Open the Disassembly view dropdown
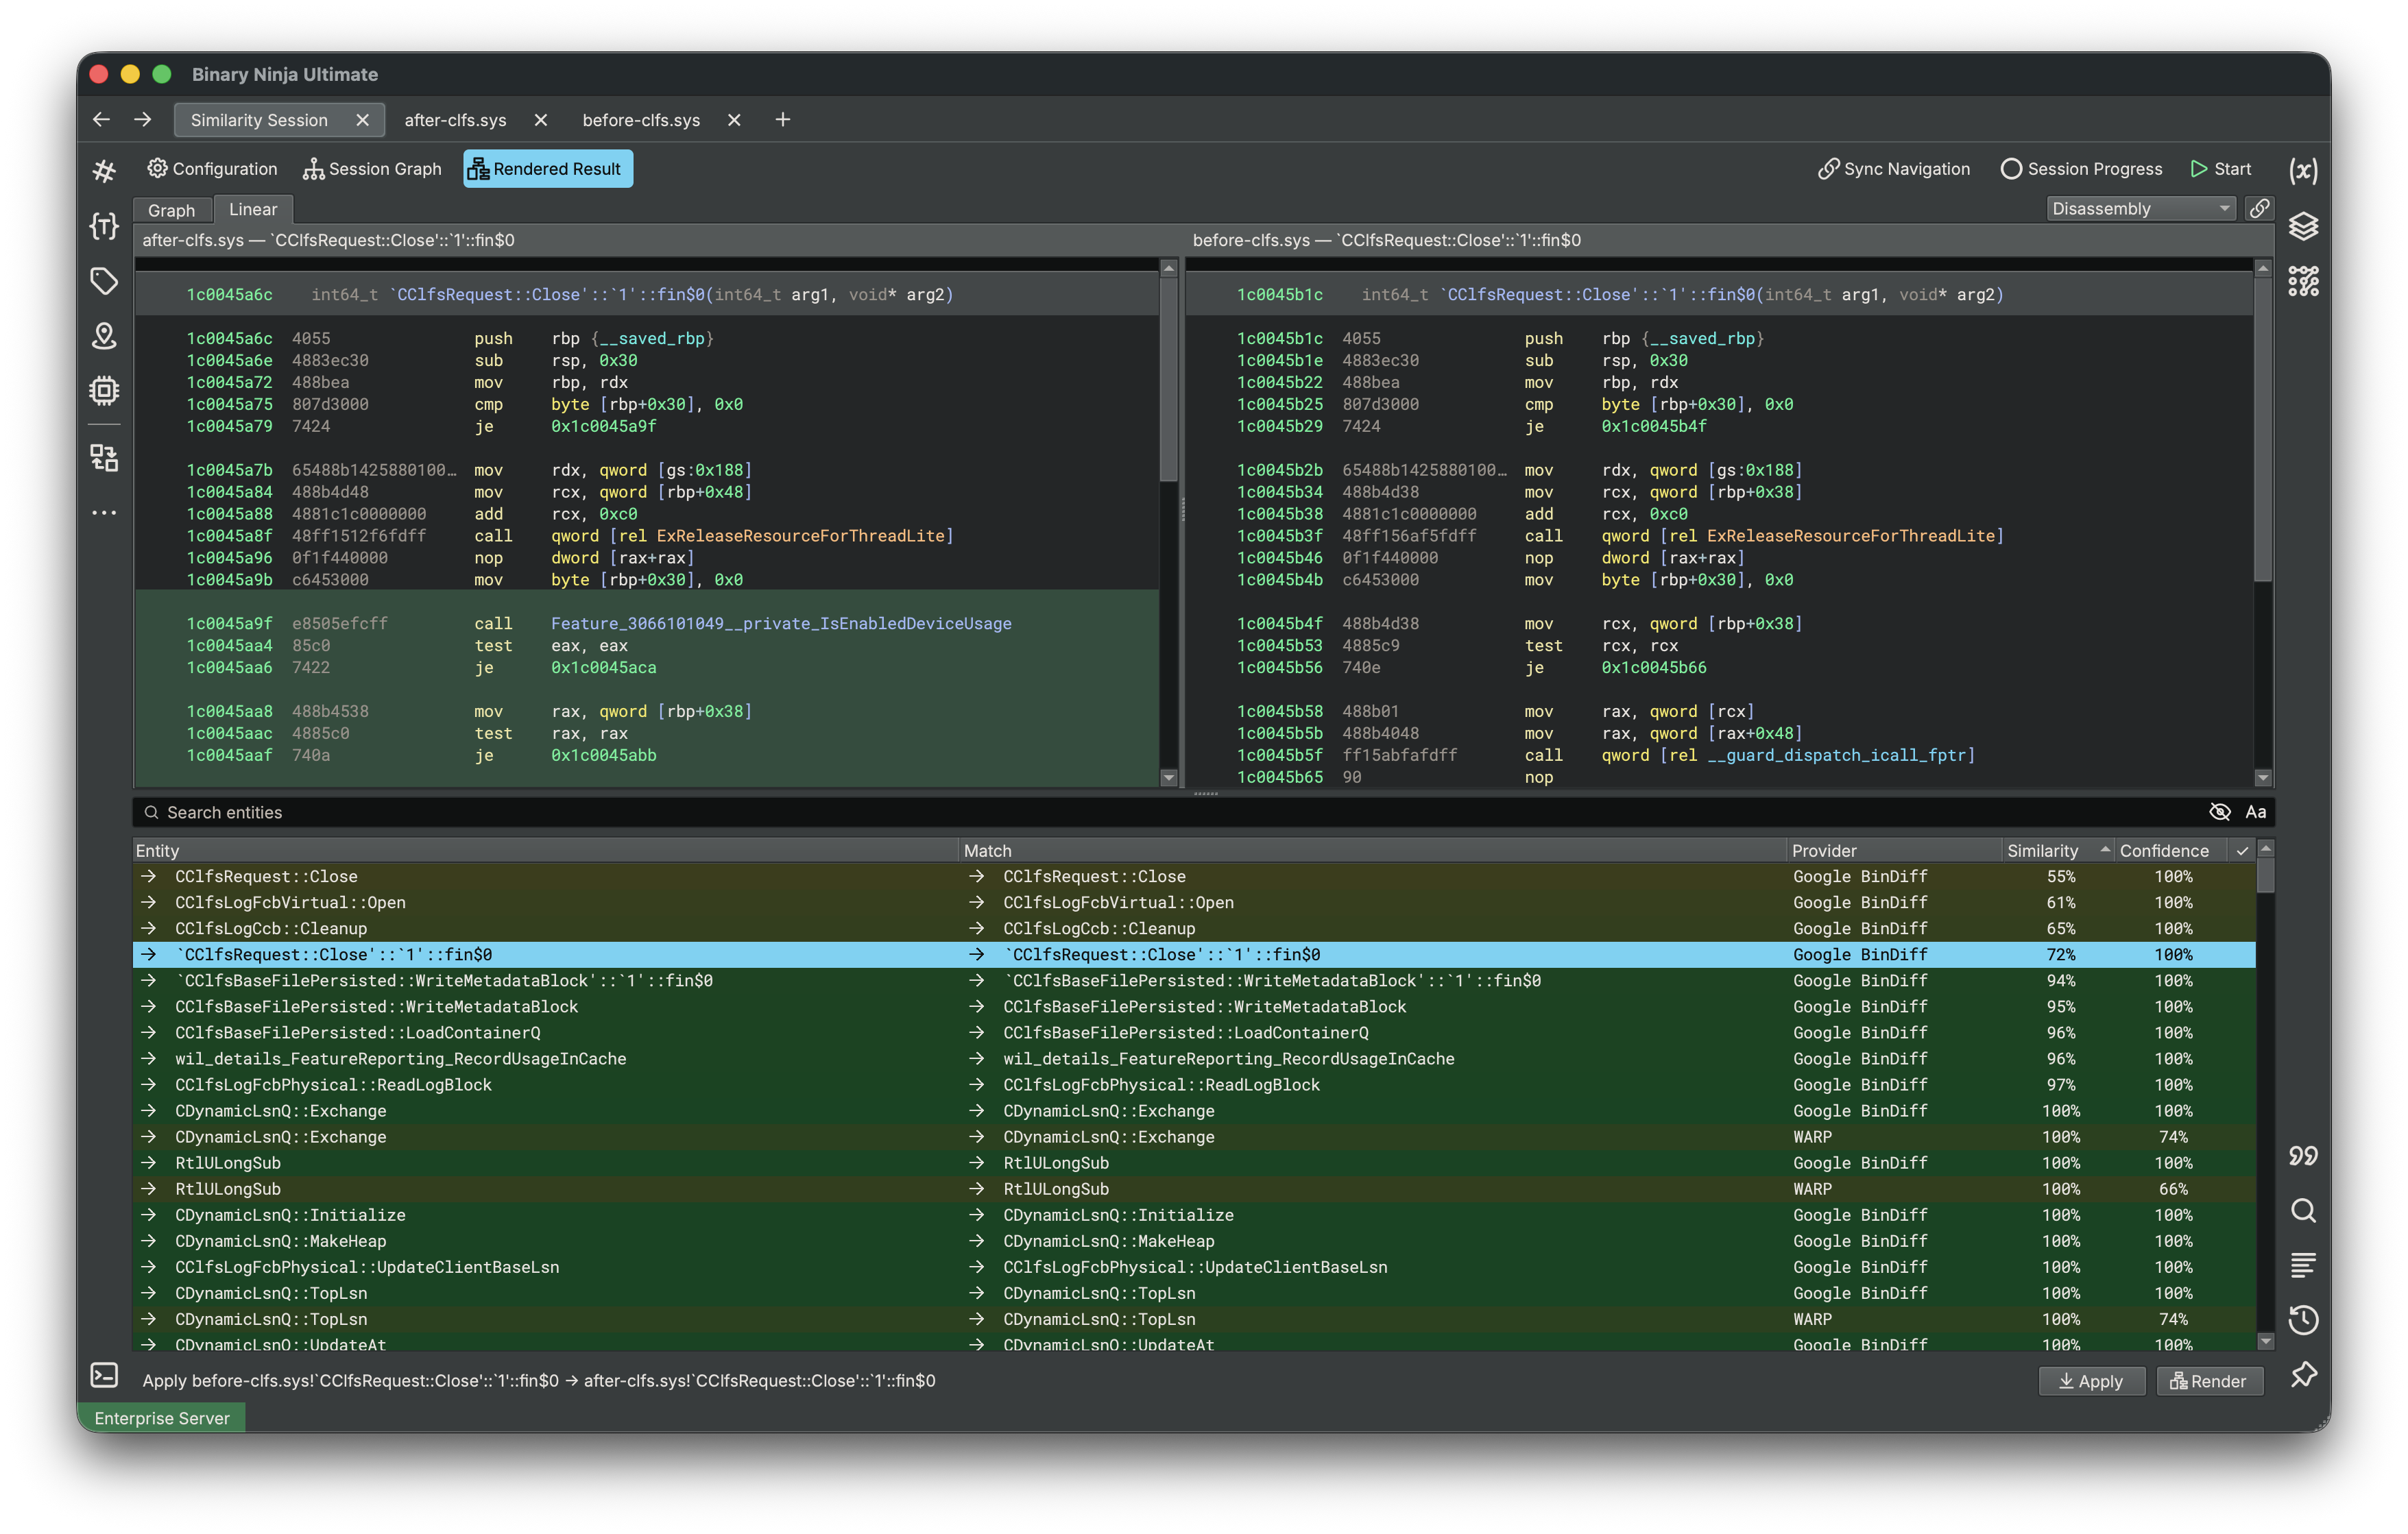 point(2140,208)
